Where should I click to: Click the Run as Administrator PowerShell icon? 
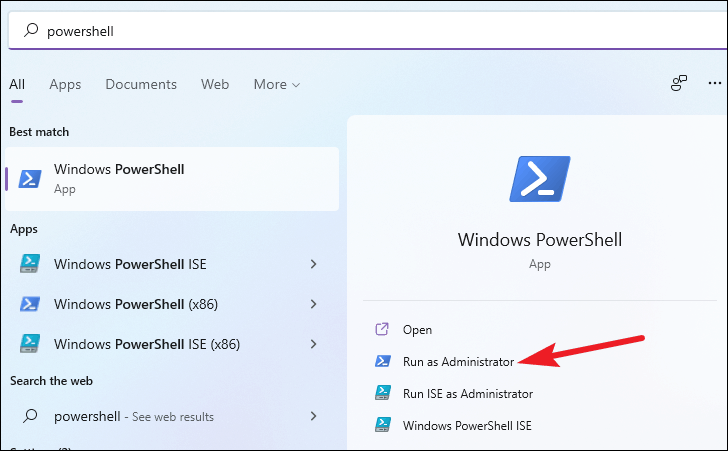click(x=383, y=361)
